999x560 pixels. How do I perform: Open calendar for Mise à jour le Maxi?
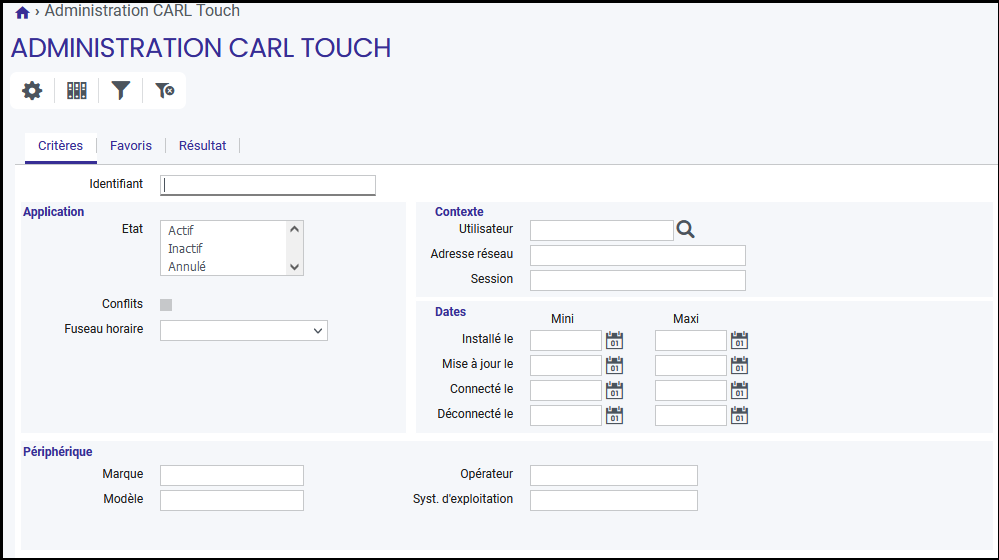coord(739,365)
